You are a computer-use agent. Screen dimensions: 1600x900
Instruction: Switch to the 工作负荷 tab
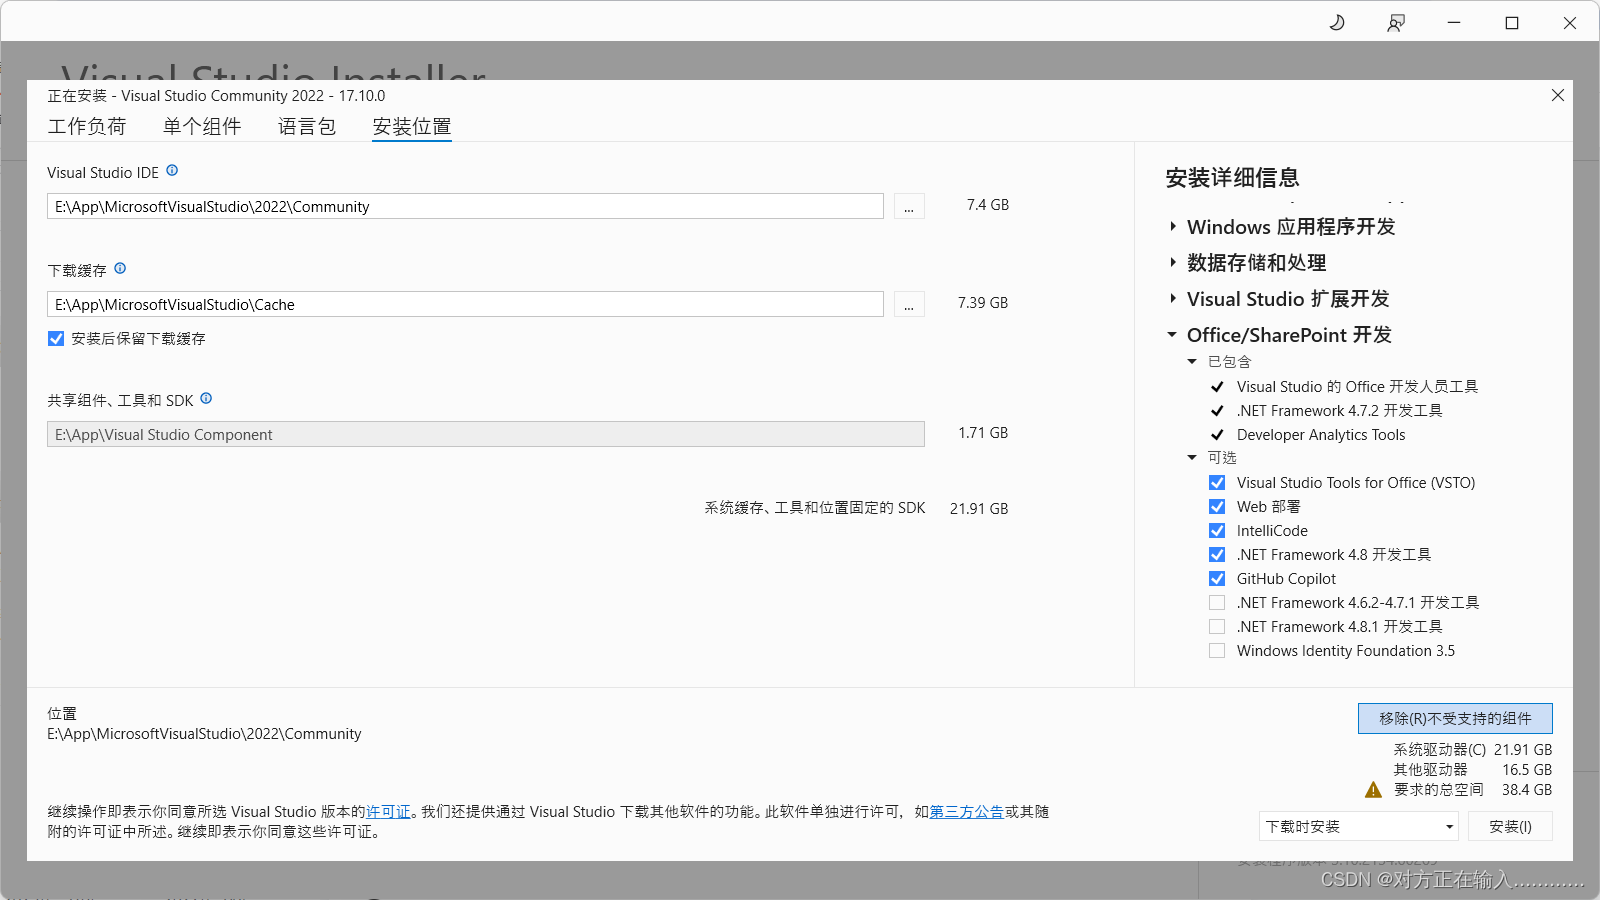click(87, 127)
